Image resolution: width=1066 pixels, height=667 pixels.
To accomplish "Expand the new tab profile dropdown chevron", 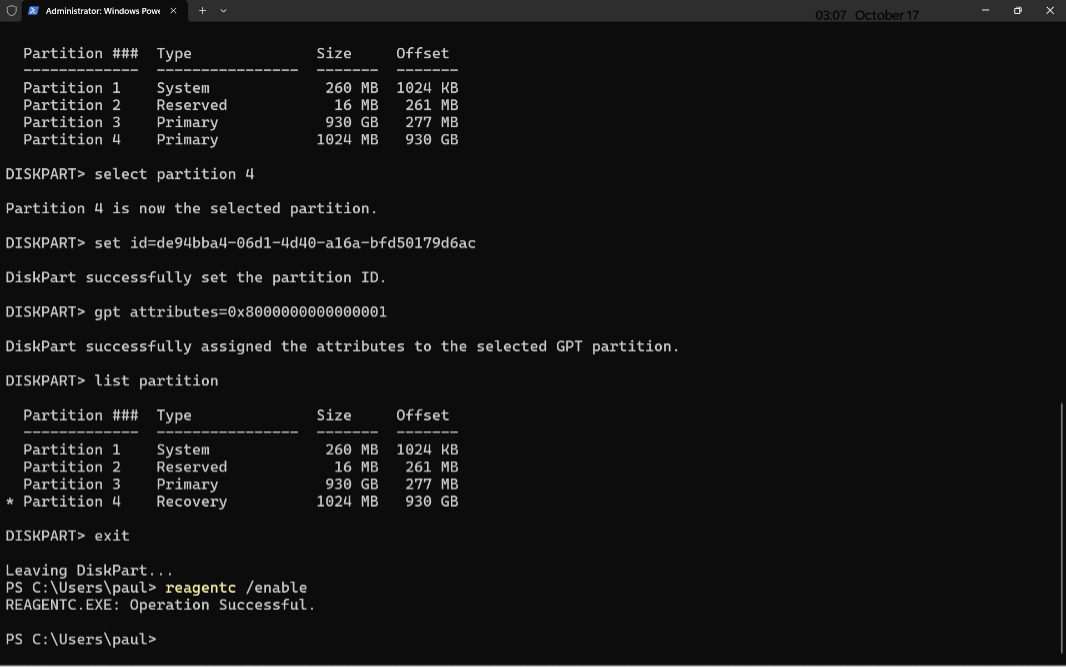I will 223,11.
